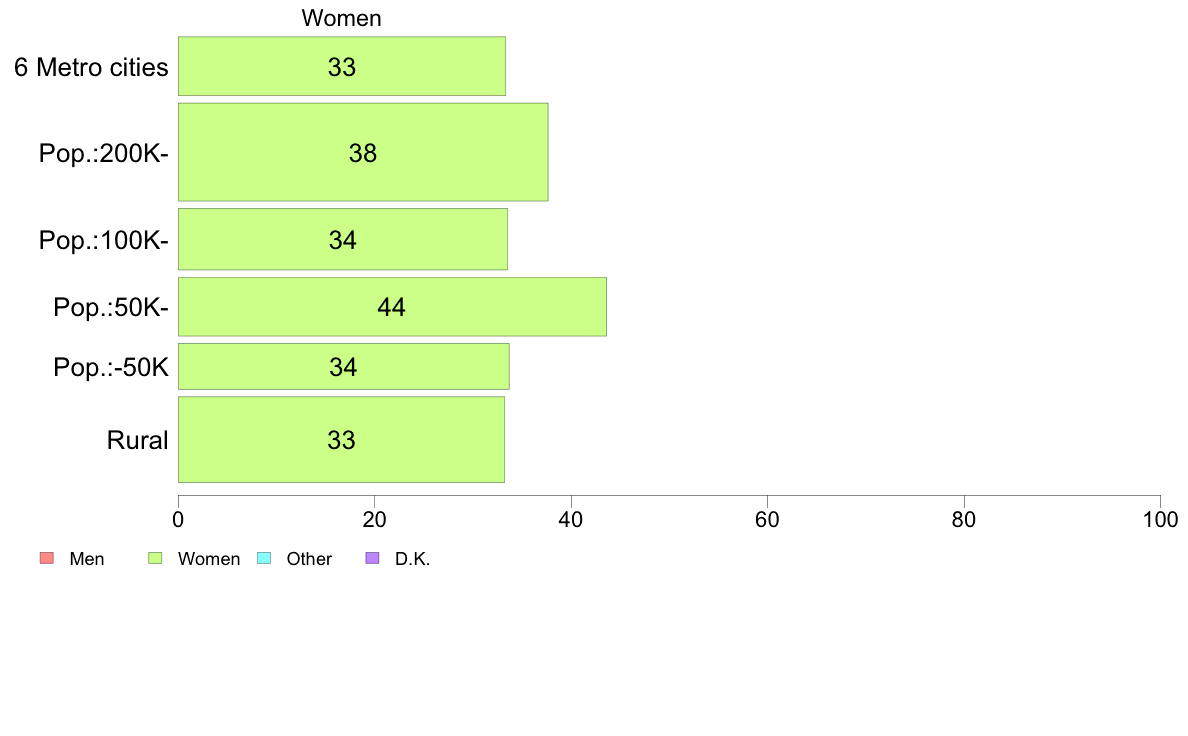The width and height of the screenshot is (1188, 736).
Task: Click the Other legend text
Action: [308, 559]
